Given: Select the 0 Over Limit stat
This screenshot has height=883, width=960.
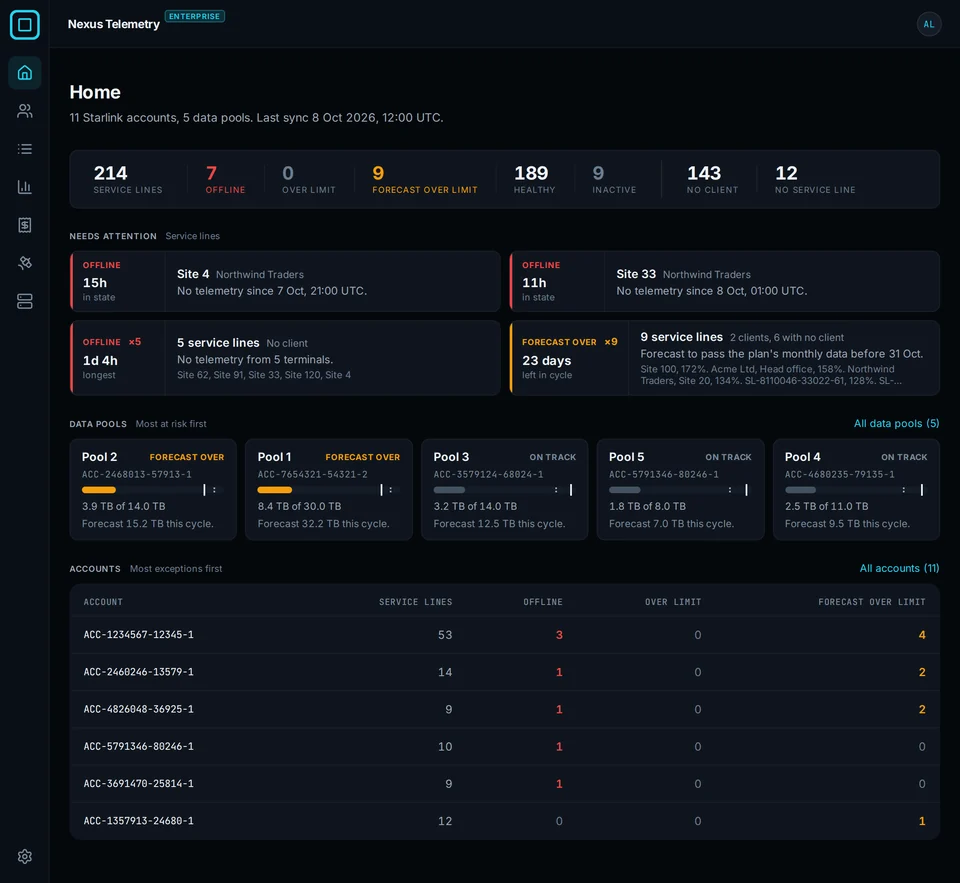Looking at the screenshot, I should [309, 179].
